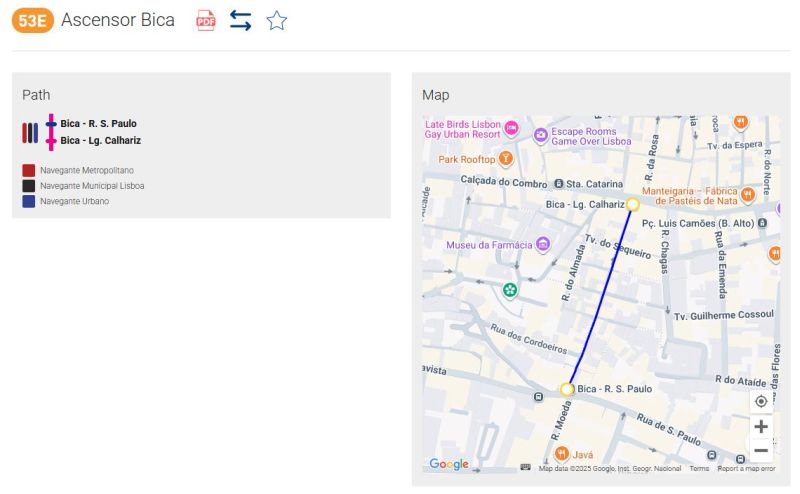Image resolution: width=800 pixels, height=494 pixels.
Task: Click the Java restaurant pin
Action: click(x=562, y=453)
